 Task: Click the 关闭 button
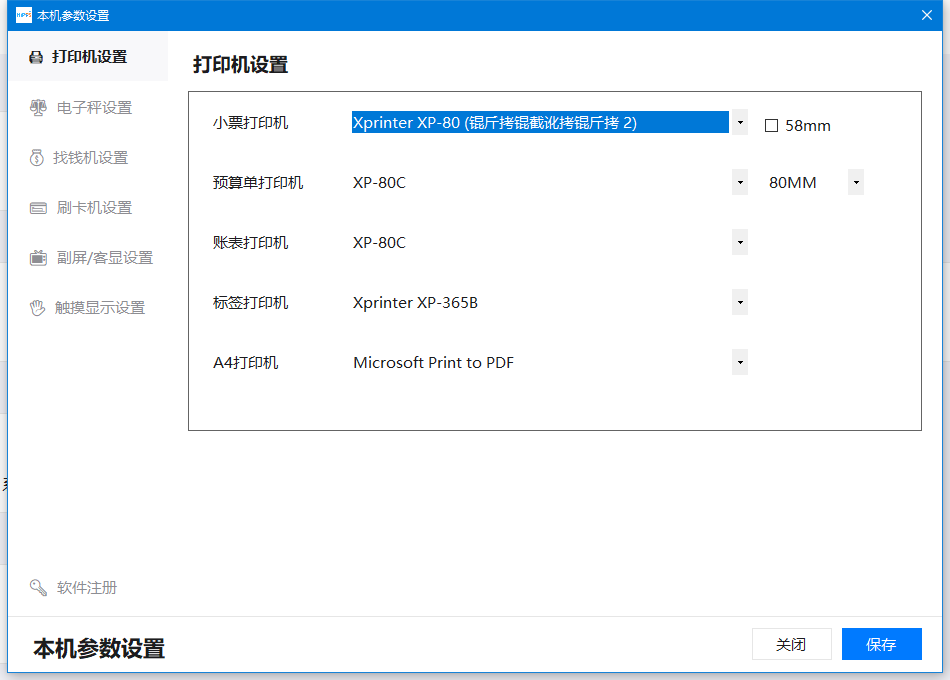coord(791,644)
